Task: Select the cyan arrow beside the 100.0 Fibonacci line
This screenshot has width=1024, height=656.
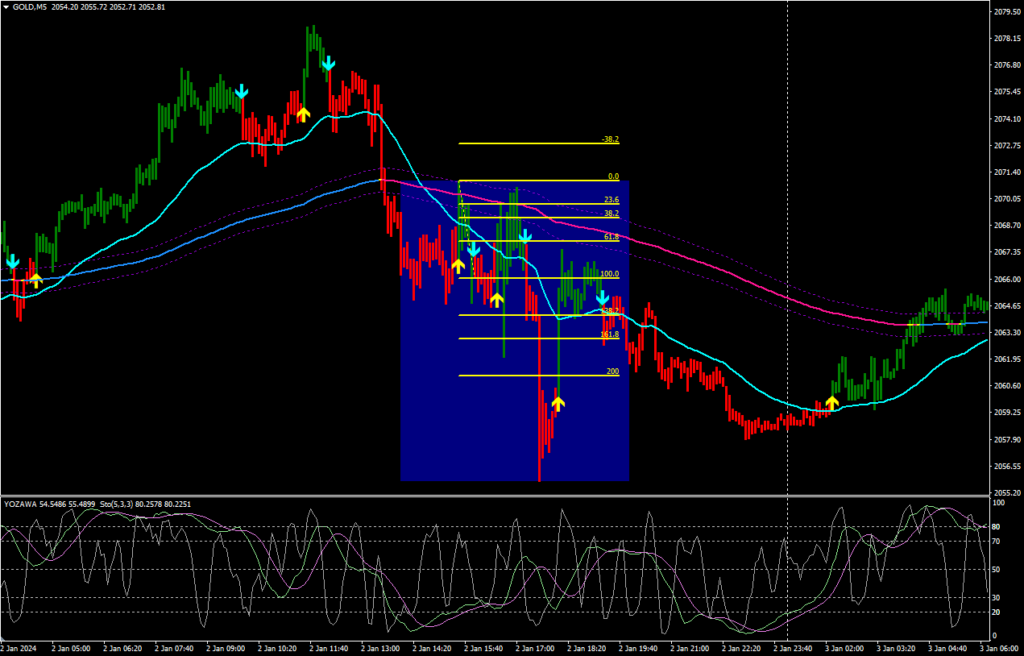Action: (x=602, y=298)
